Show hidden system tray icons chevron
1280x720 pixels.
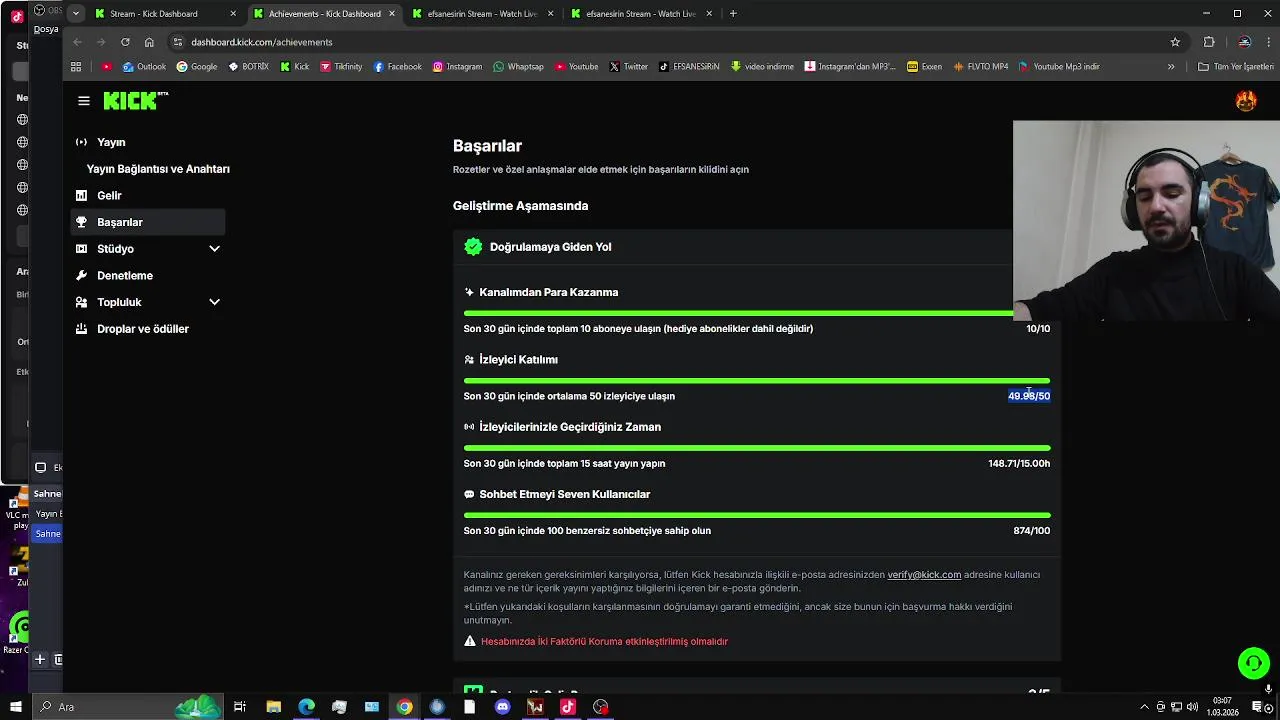pos(1145,707)
